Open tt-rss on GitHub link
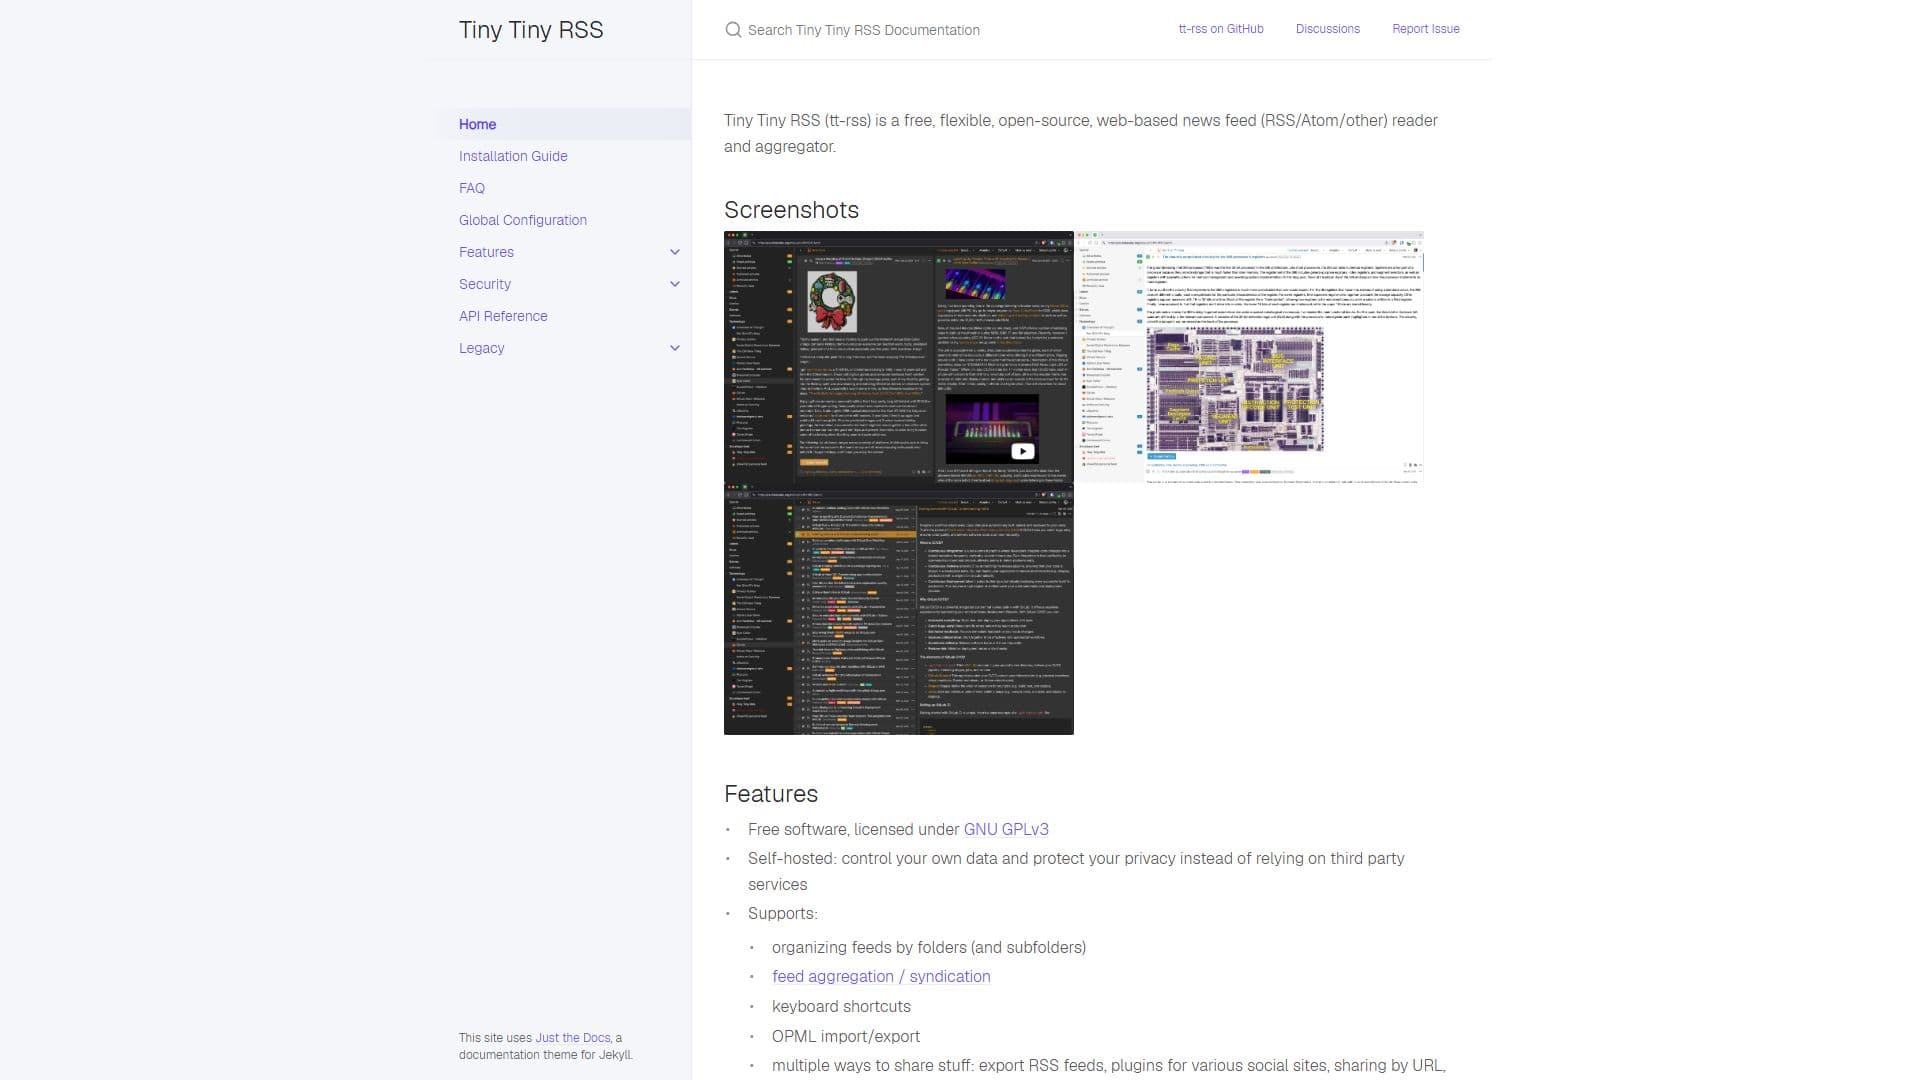The width and height of the screenshot is (1920, 1080). click(x=1221, y=29)
